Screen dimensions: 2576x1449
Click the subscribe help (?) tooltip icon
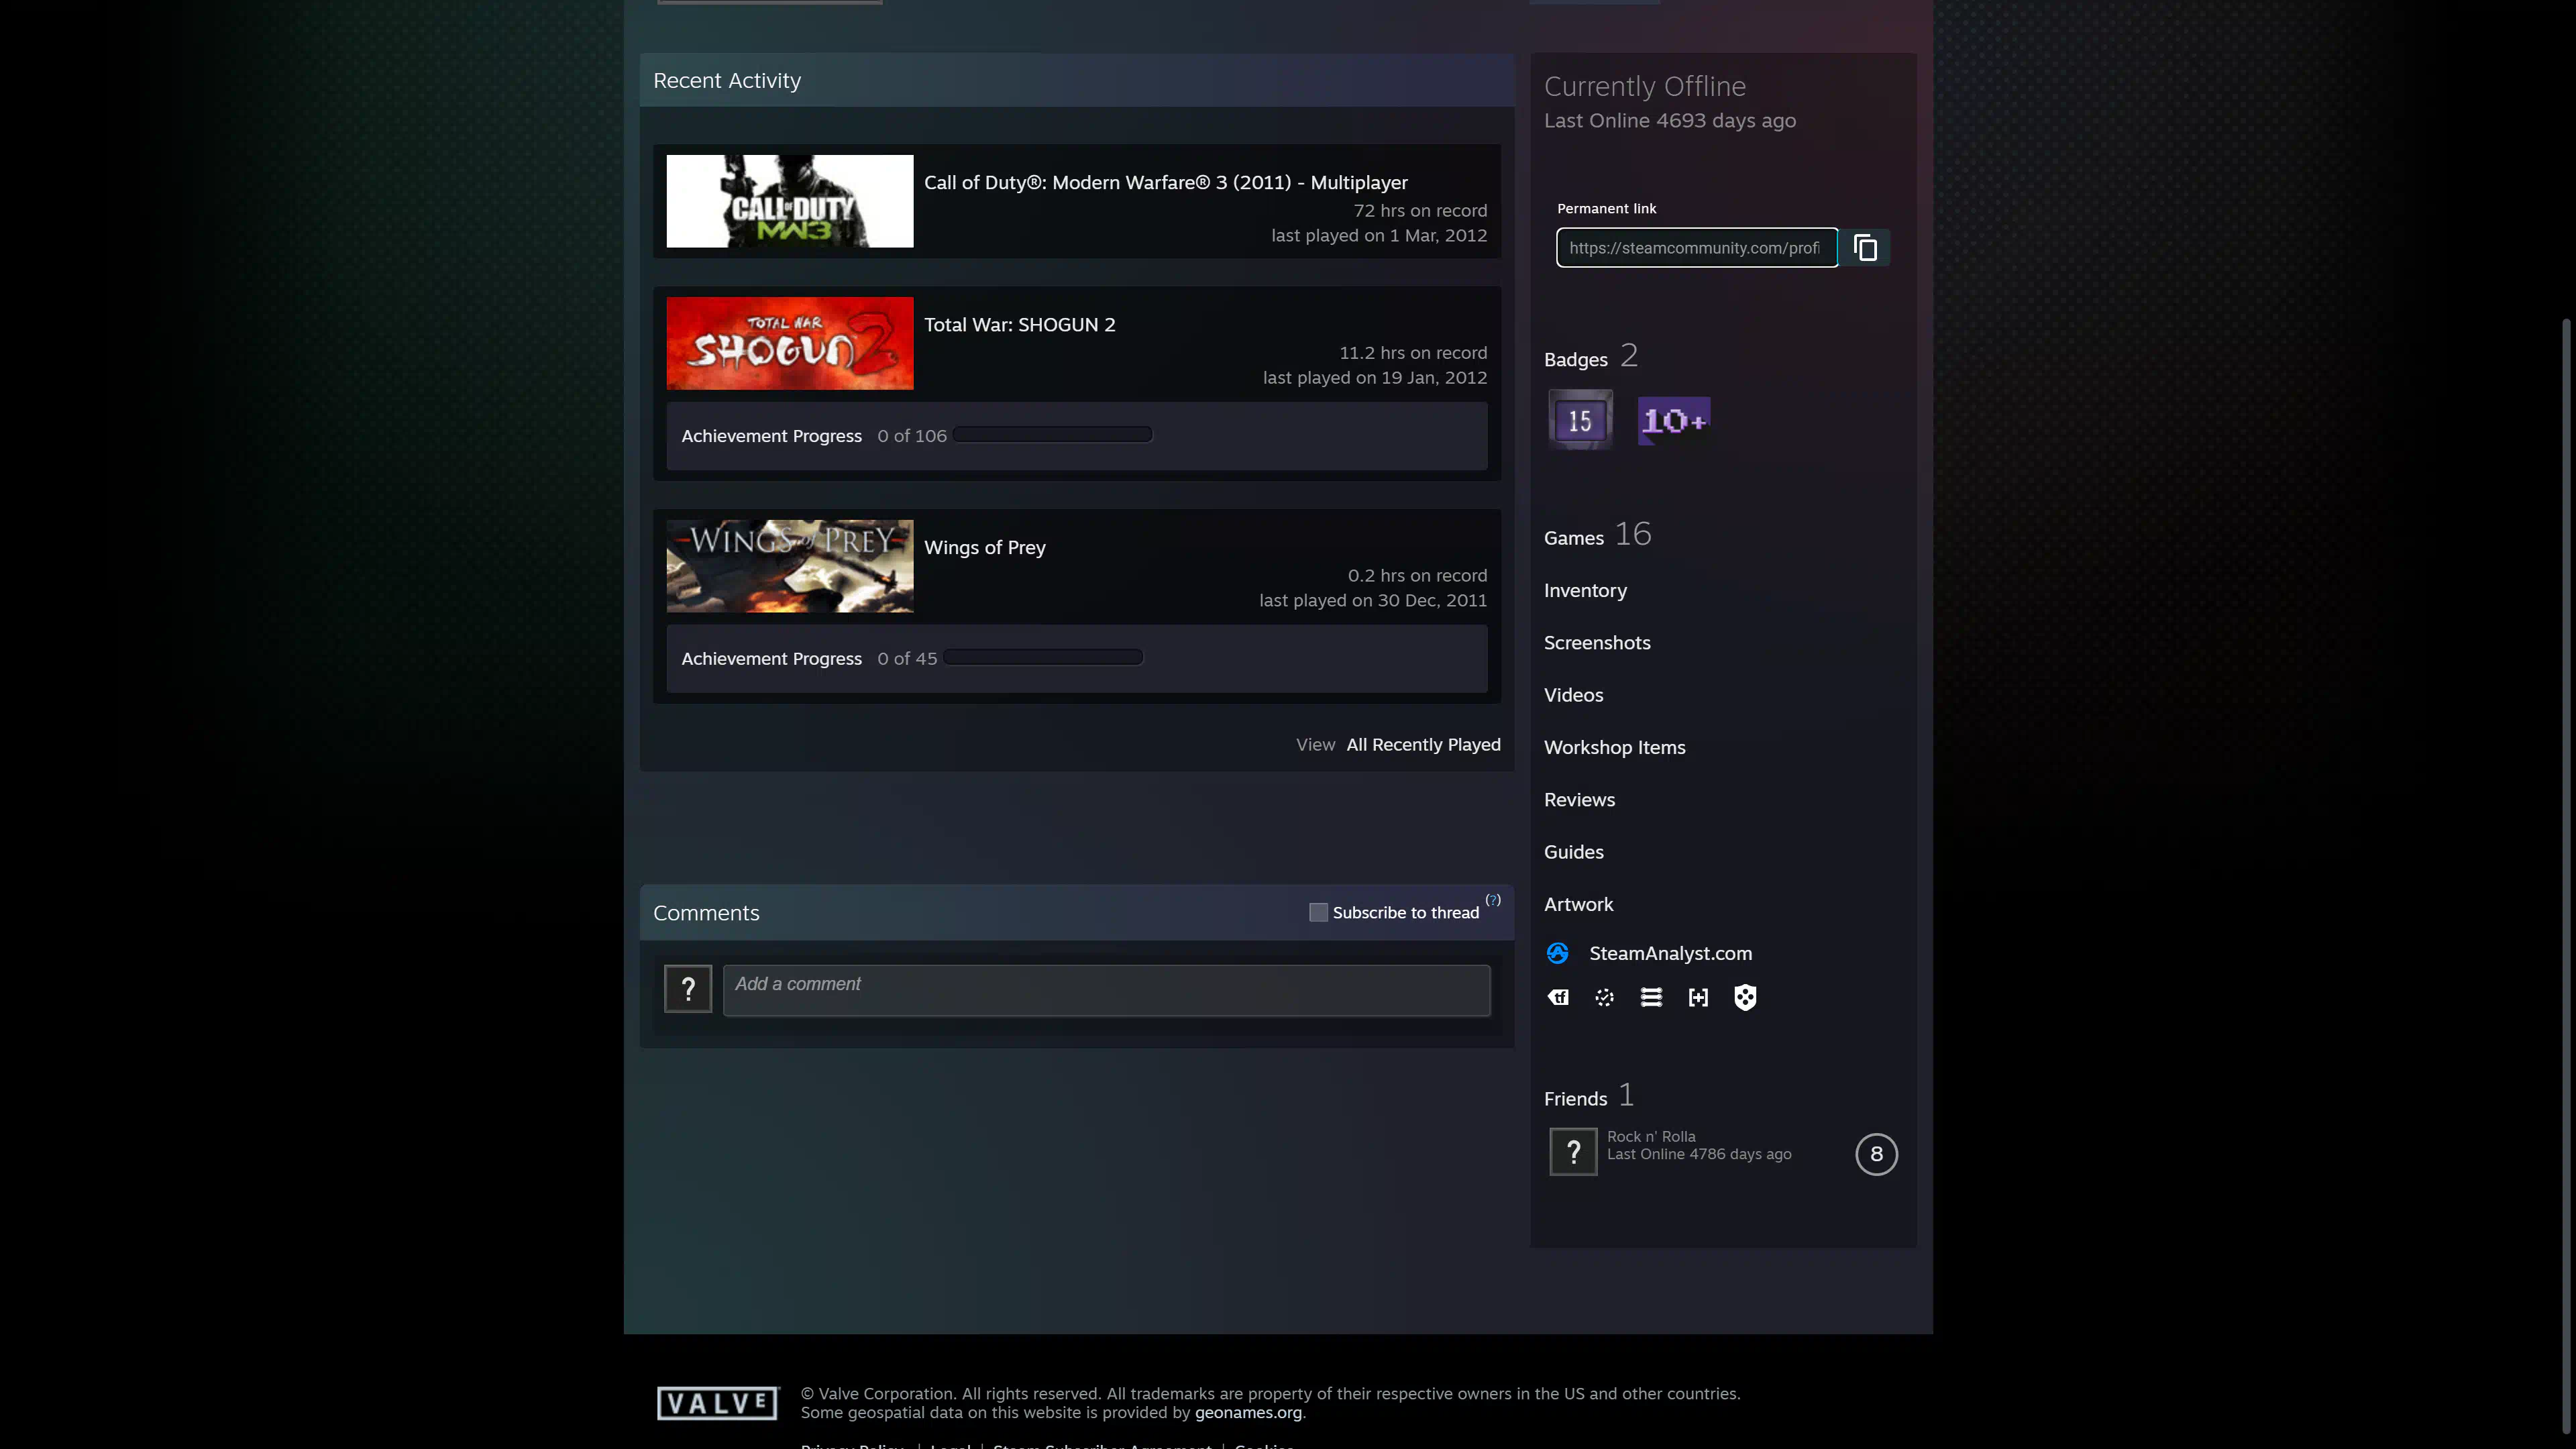1493,900
